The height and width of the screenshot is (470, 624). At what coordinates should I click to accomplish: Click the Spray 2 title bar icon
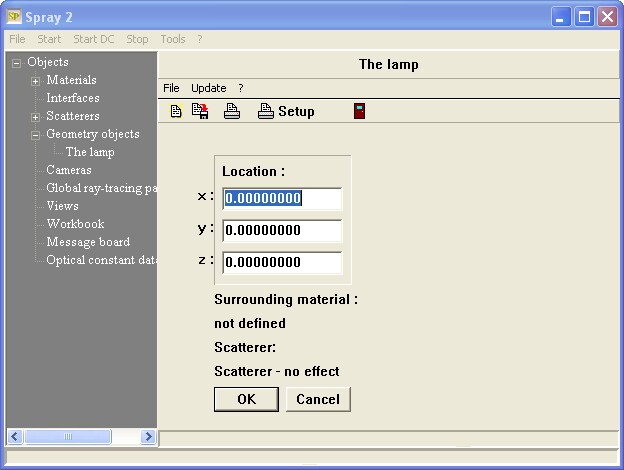(15, 17)
